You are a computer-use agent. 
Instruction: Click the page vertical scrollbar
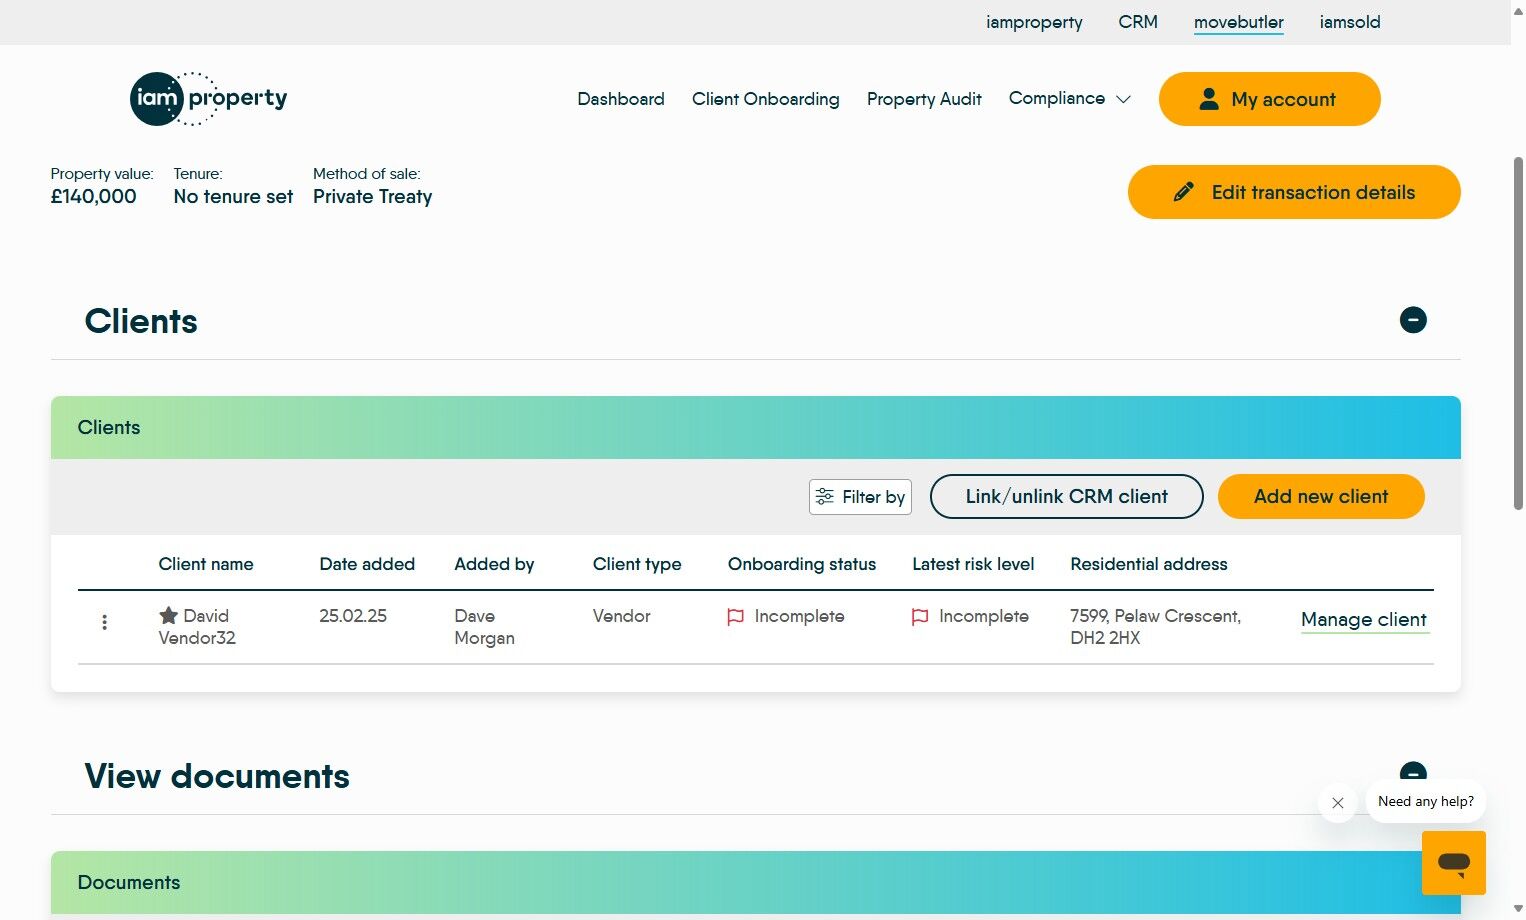pos(1518,333)
